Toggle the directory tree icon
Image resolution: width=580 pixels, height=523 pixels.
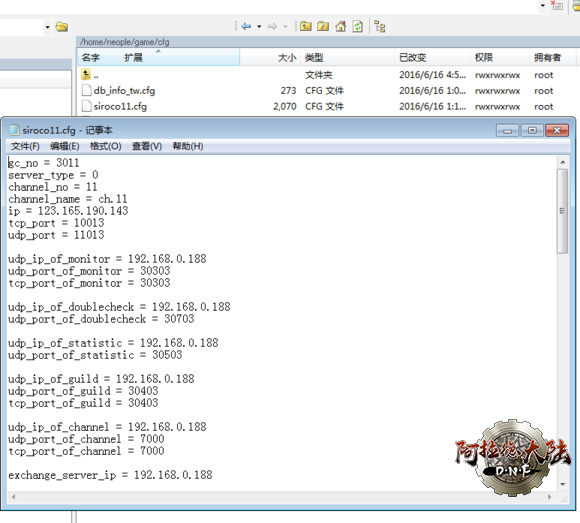click(x=380, y=27)
